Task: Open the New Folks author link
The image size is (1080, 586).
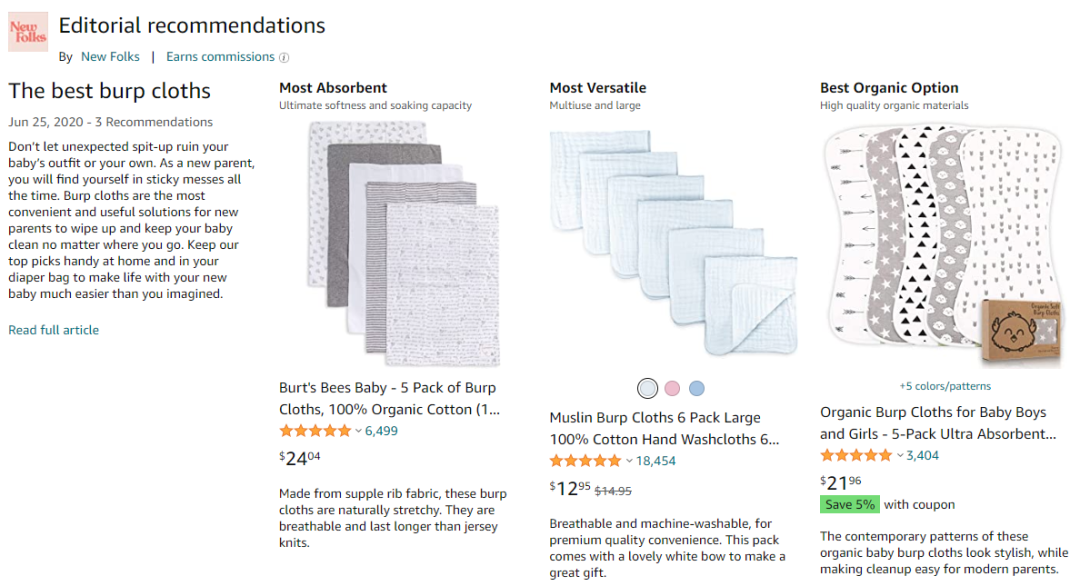Action: pyautogui.click(x=108, y=57)
